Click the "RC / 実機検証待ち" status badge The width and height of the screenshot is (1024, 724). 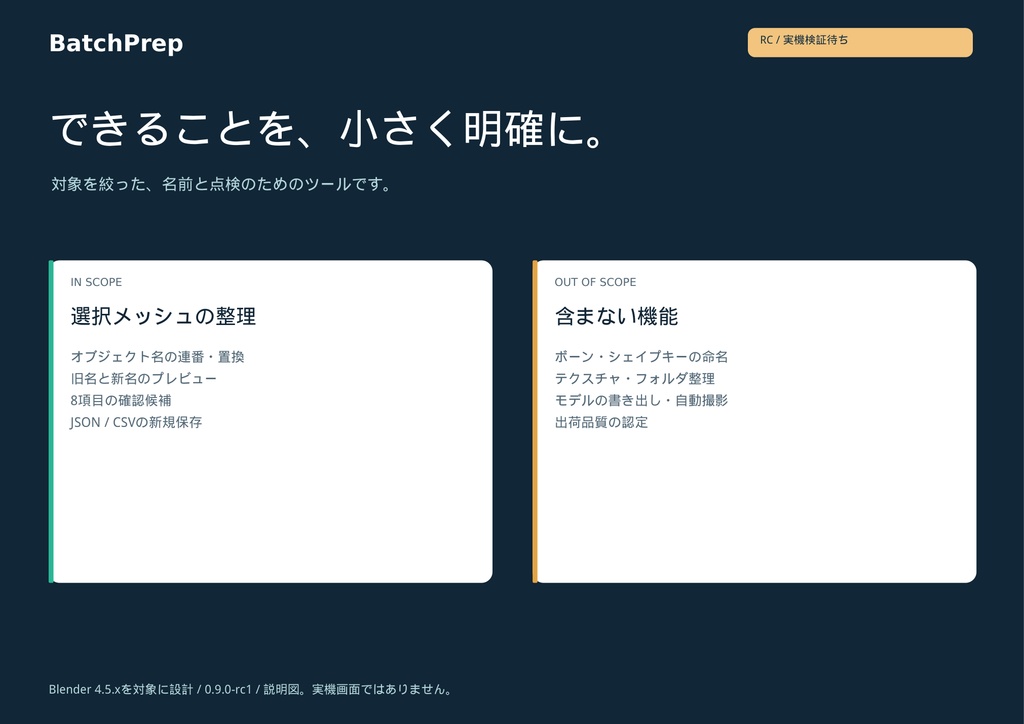[x=860, y=42]
